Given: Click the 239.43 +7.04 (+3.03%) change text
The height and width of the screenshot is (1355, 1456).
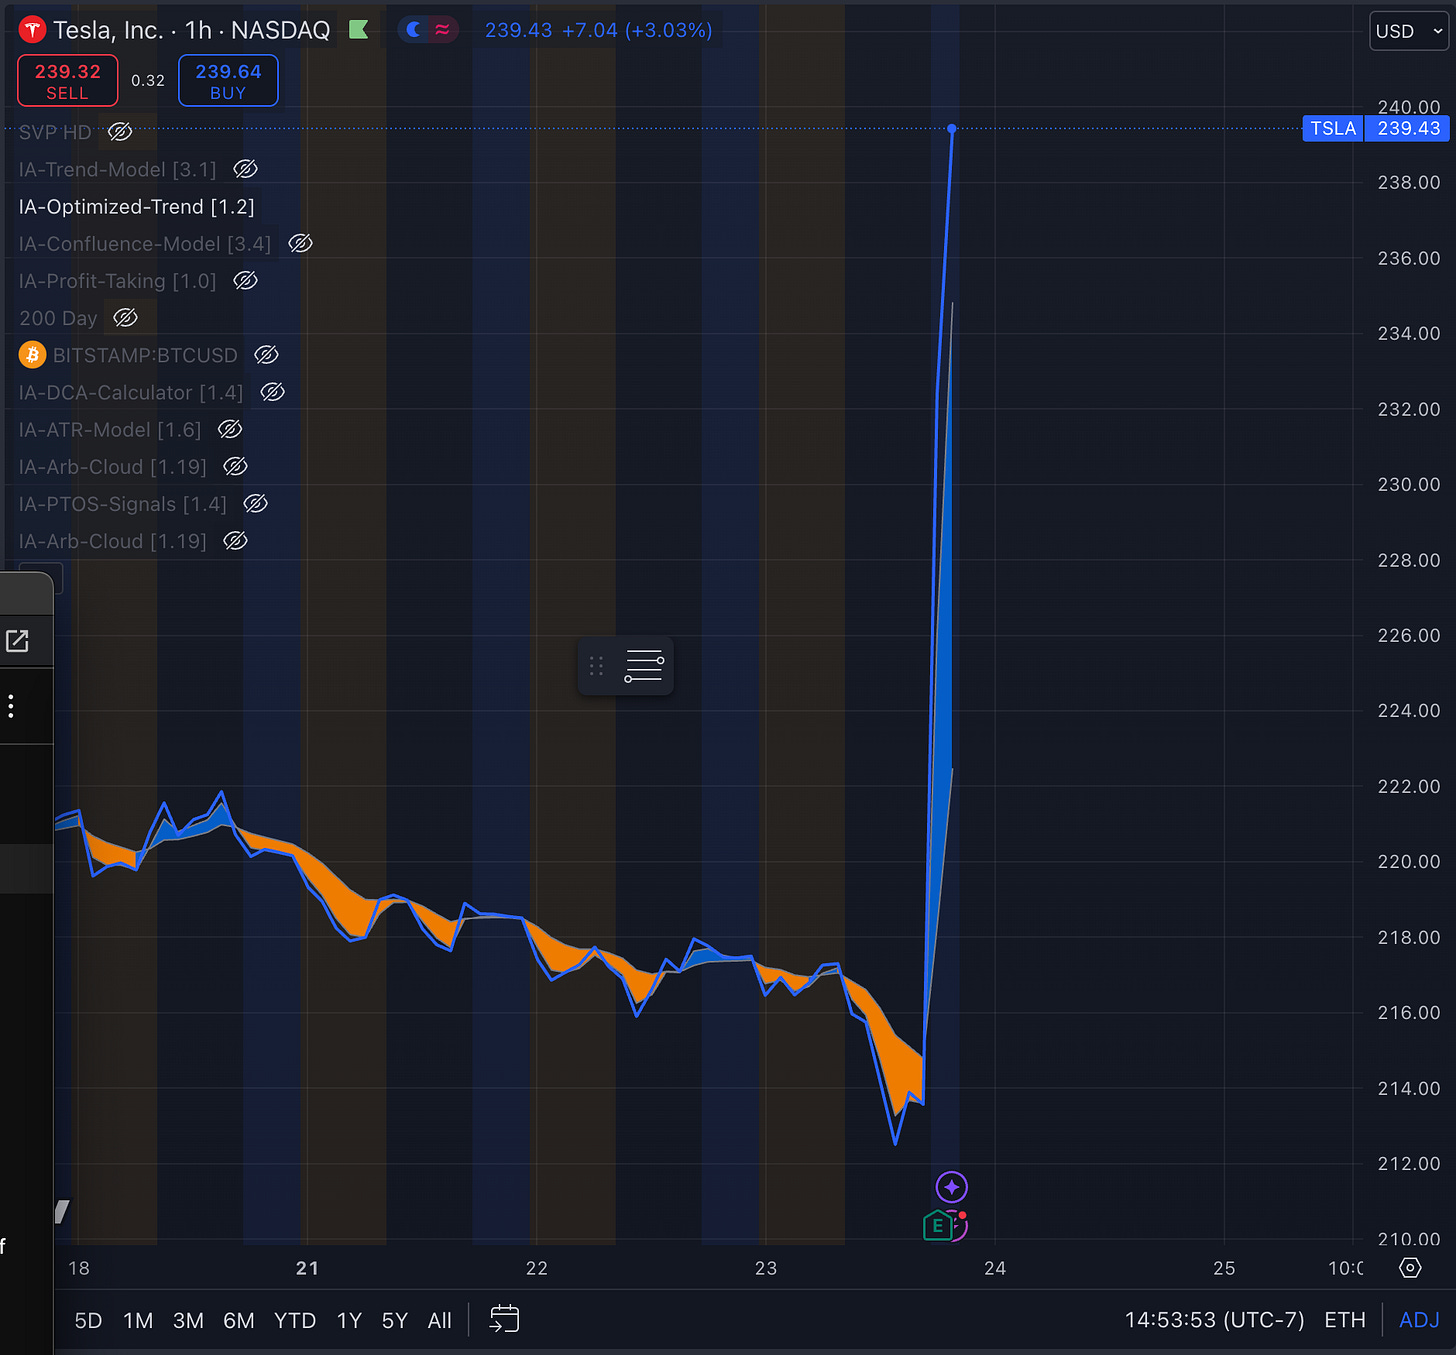Looking at the screenshot, I should click(598, 30).
